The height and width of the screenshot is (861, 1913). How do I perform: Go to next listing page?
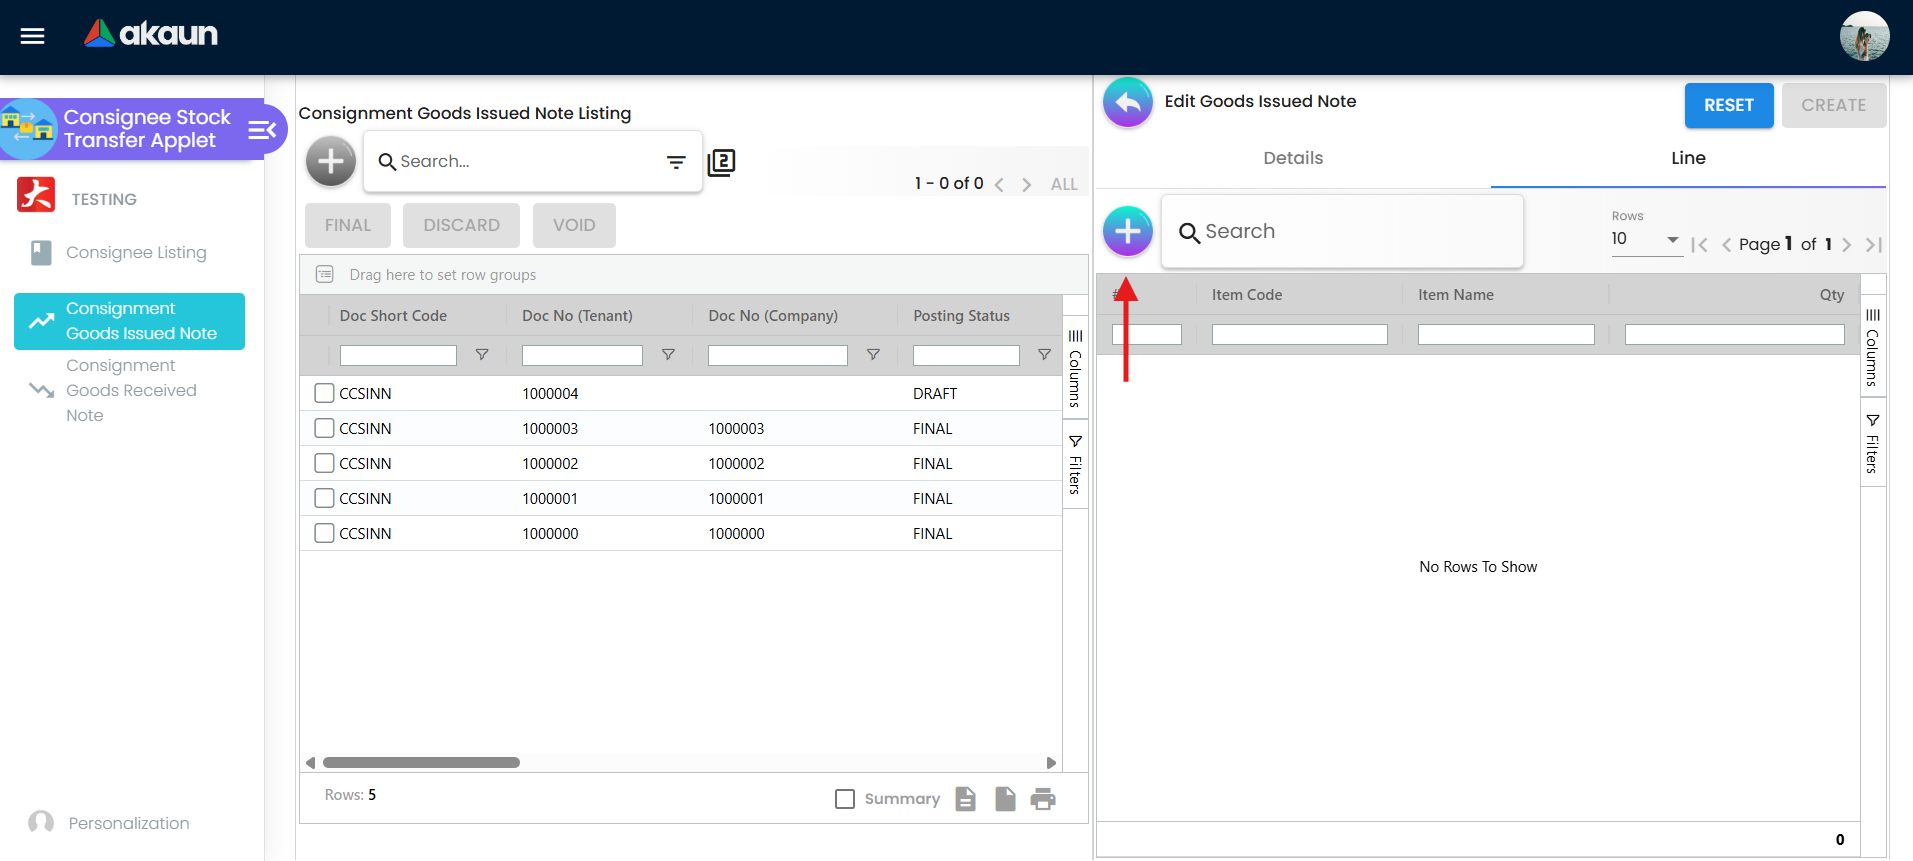pyautogui.click(x=1026, y=185)
